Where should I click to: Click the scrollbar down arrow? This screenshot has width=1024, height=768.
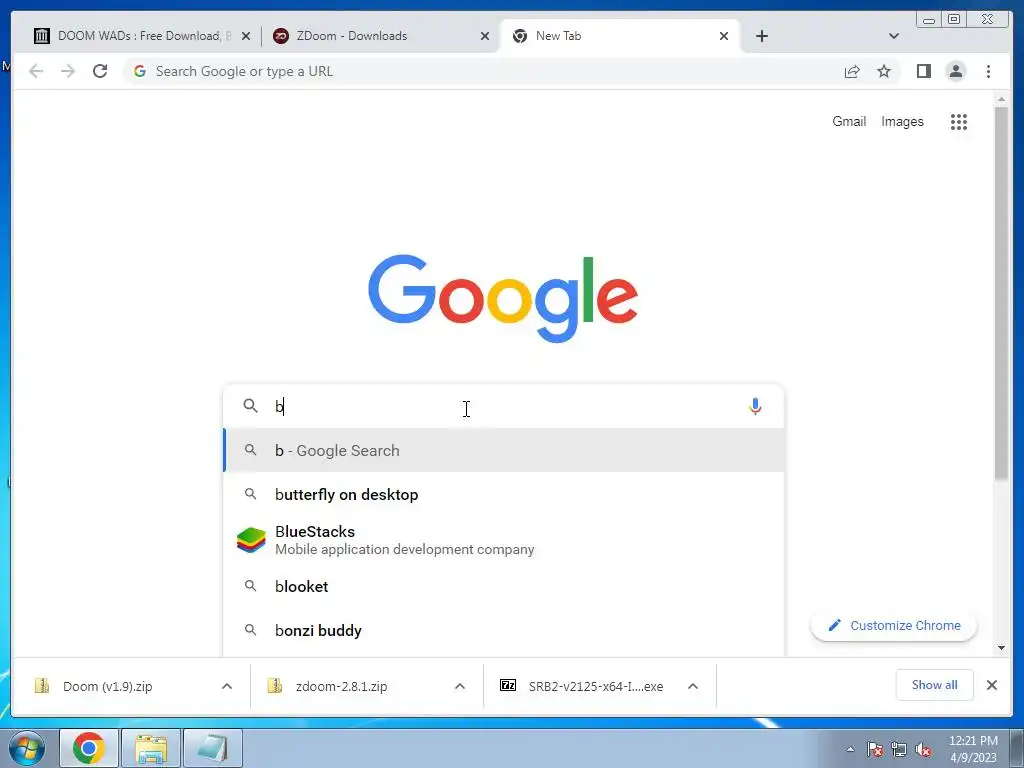click(x=1001, y=648)
